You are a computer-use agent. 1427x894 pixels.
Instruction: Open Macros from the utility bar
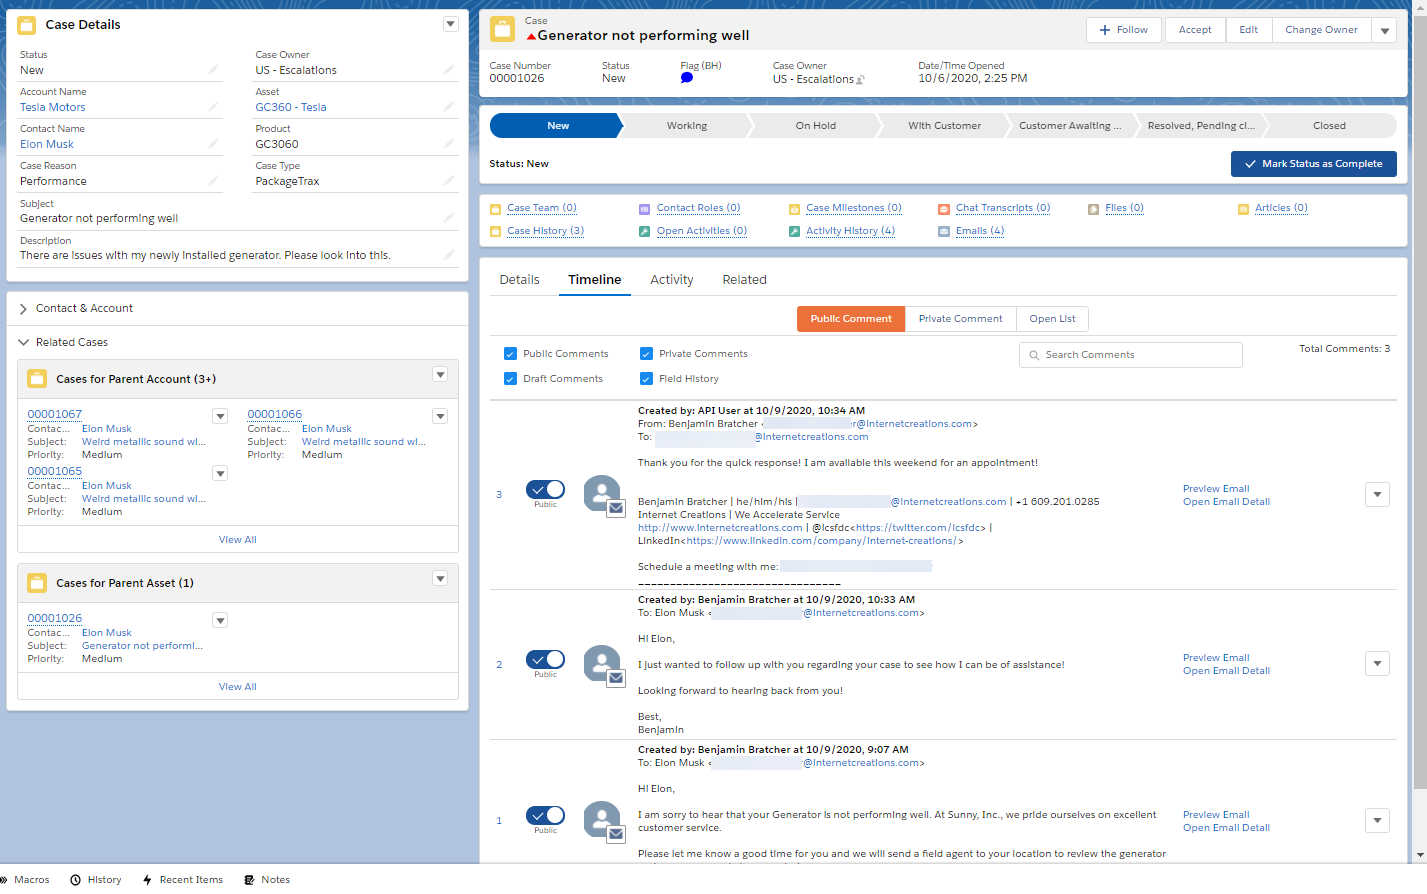pyautogui.click(x=26, y=880)
